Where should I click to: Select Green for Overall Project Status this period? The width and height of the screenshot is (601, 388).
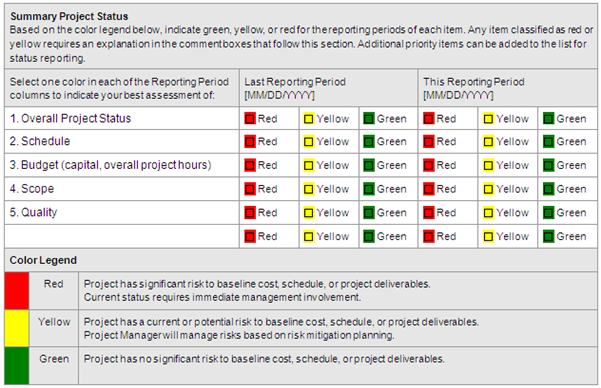tap(548, 118)
